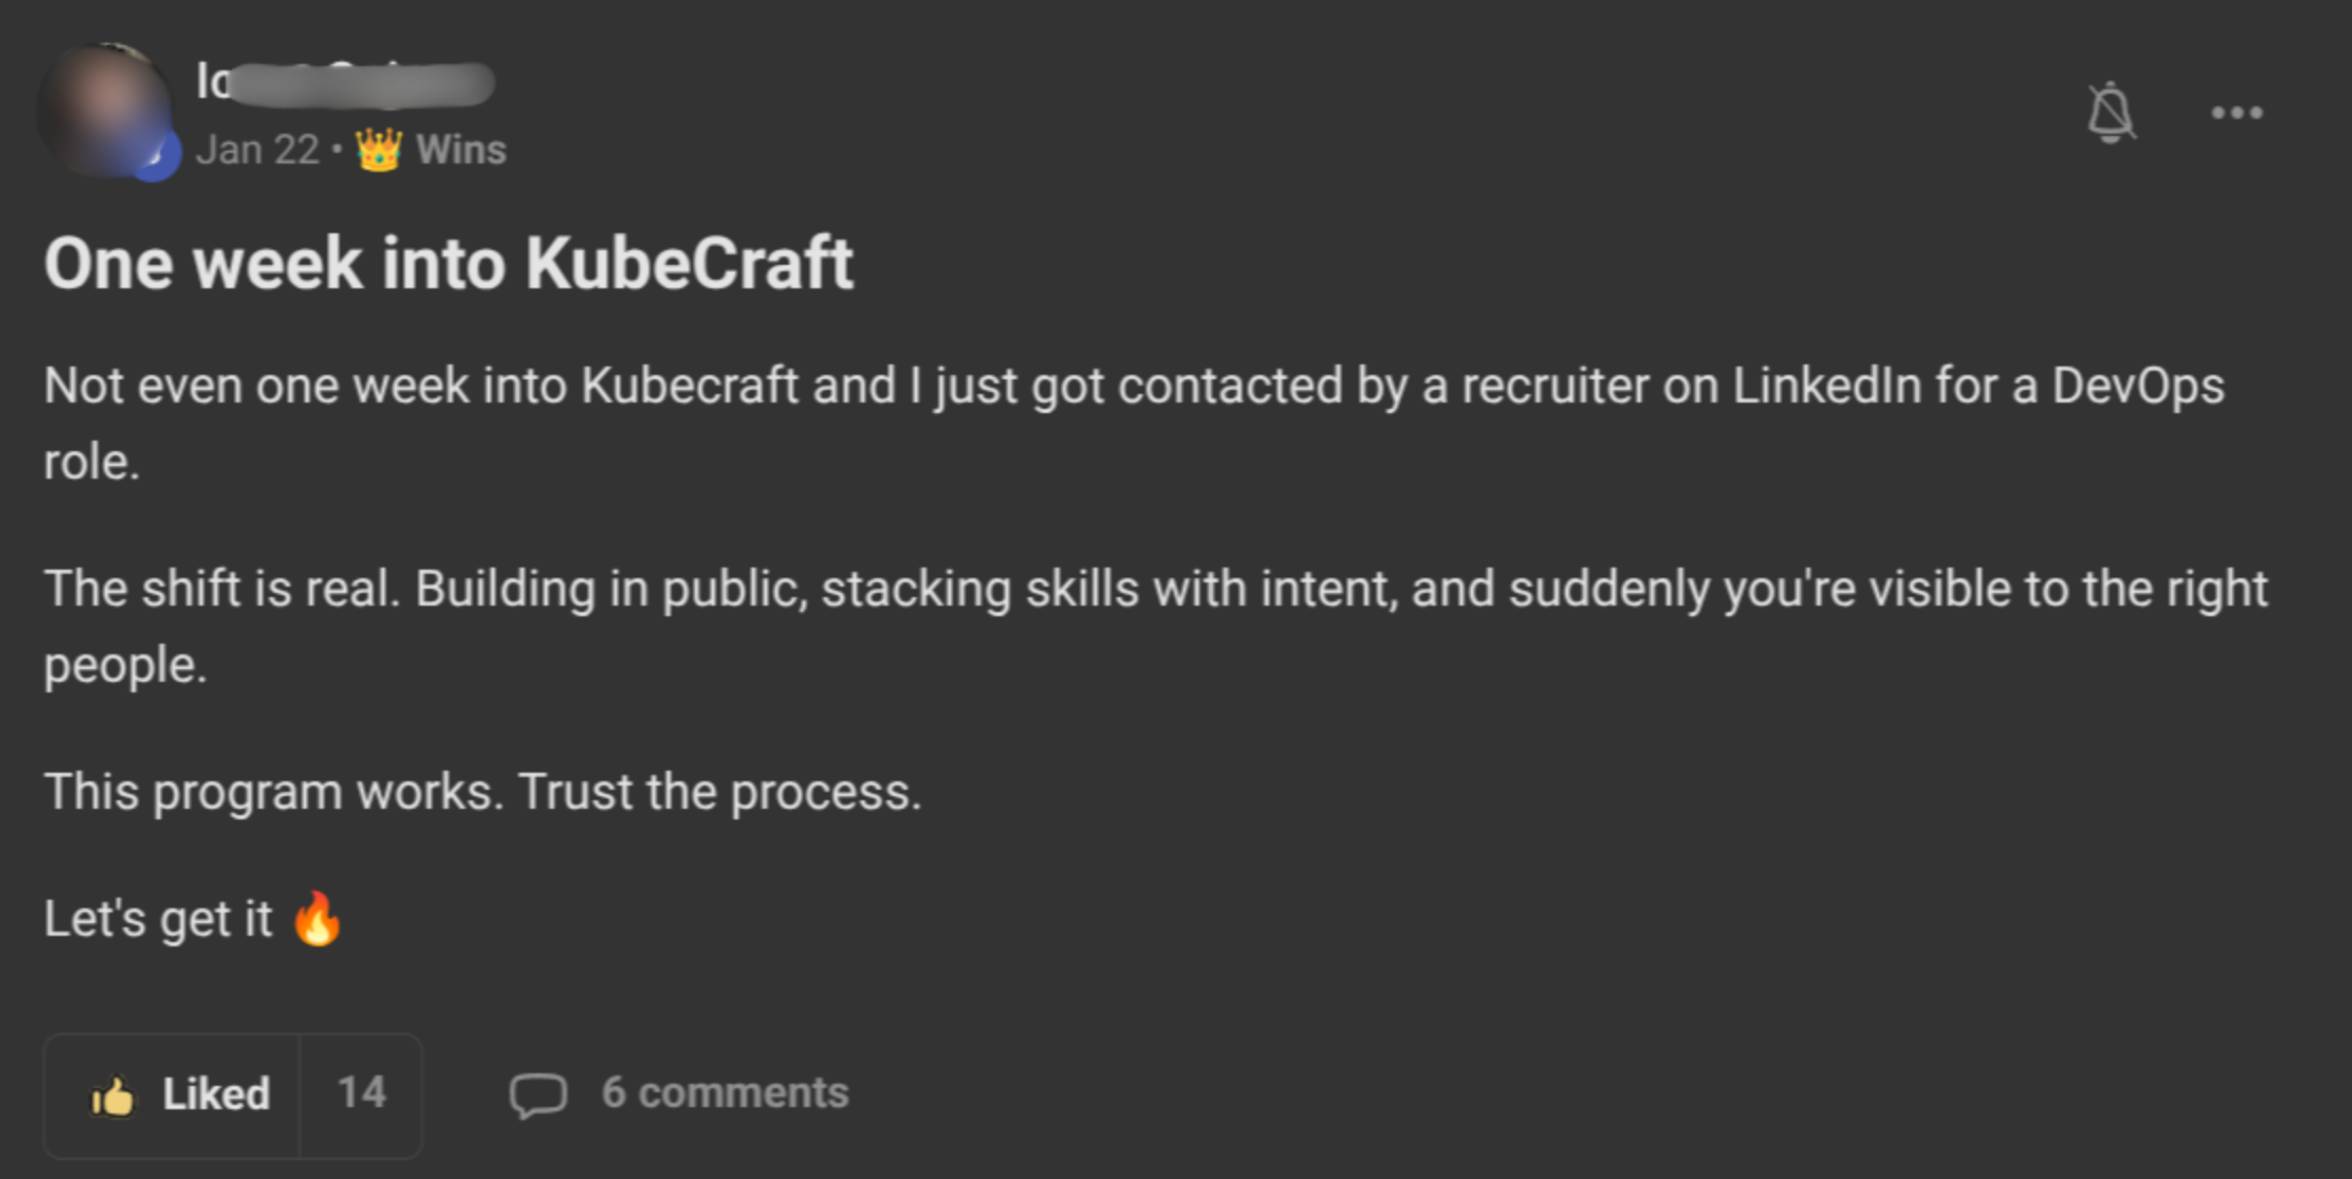Toggle post notifications with the bell icon
Viewport: 2352px width, 1179px height.
[2110, 113]
